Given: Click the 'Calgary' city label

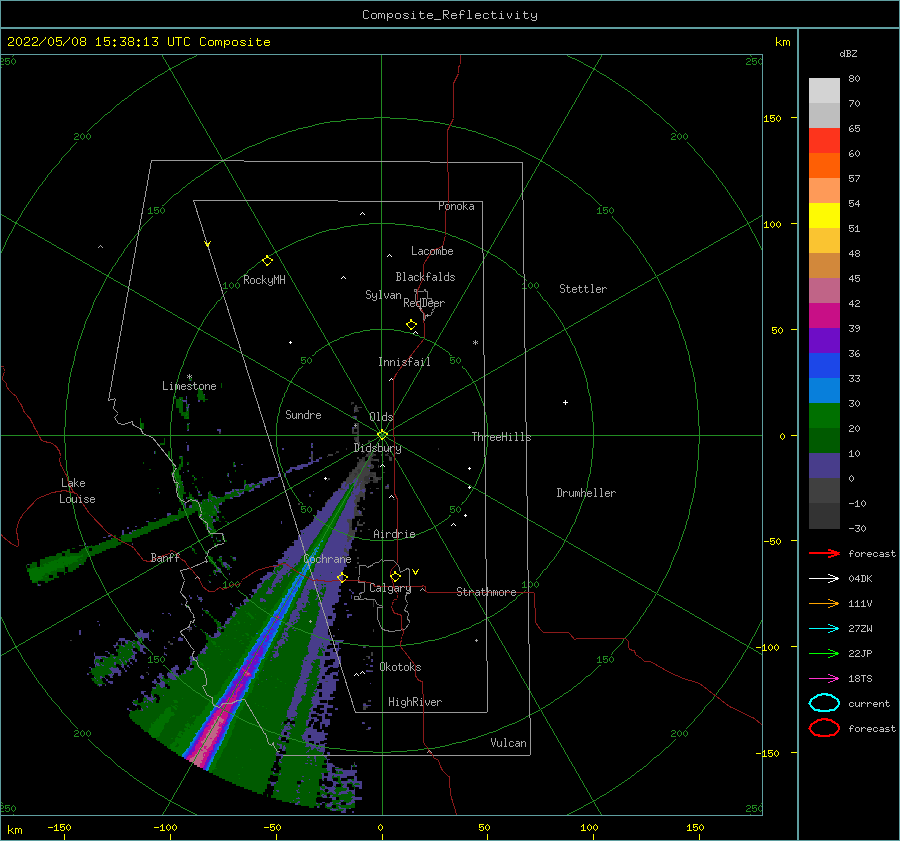Looking at the screenshot, I should coord(390,588).
